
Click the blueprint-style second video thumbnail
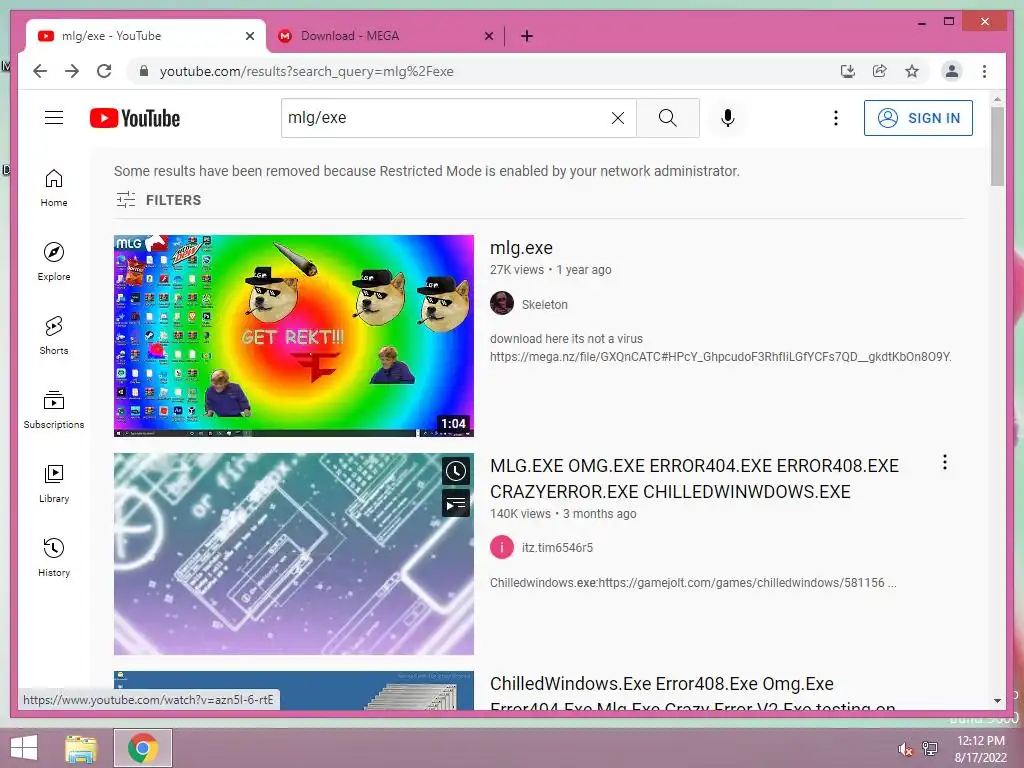click(x=294, y=554)
